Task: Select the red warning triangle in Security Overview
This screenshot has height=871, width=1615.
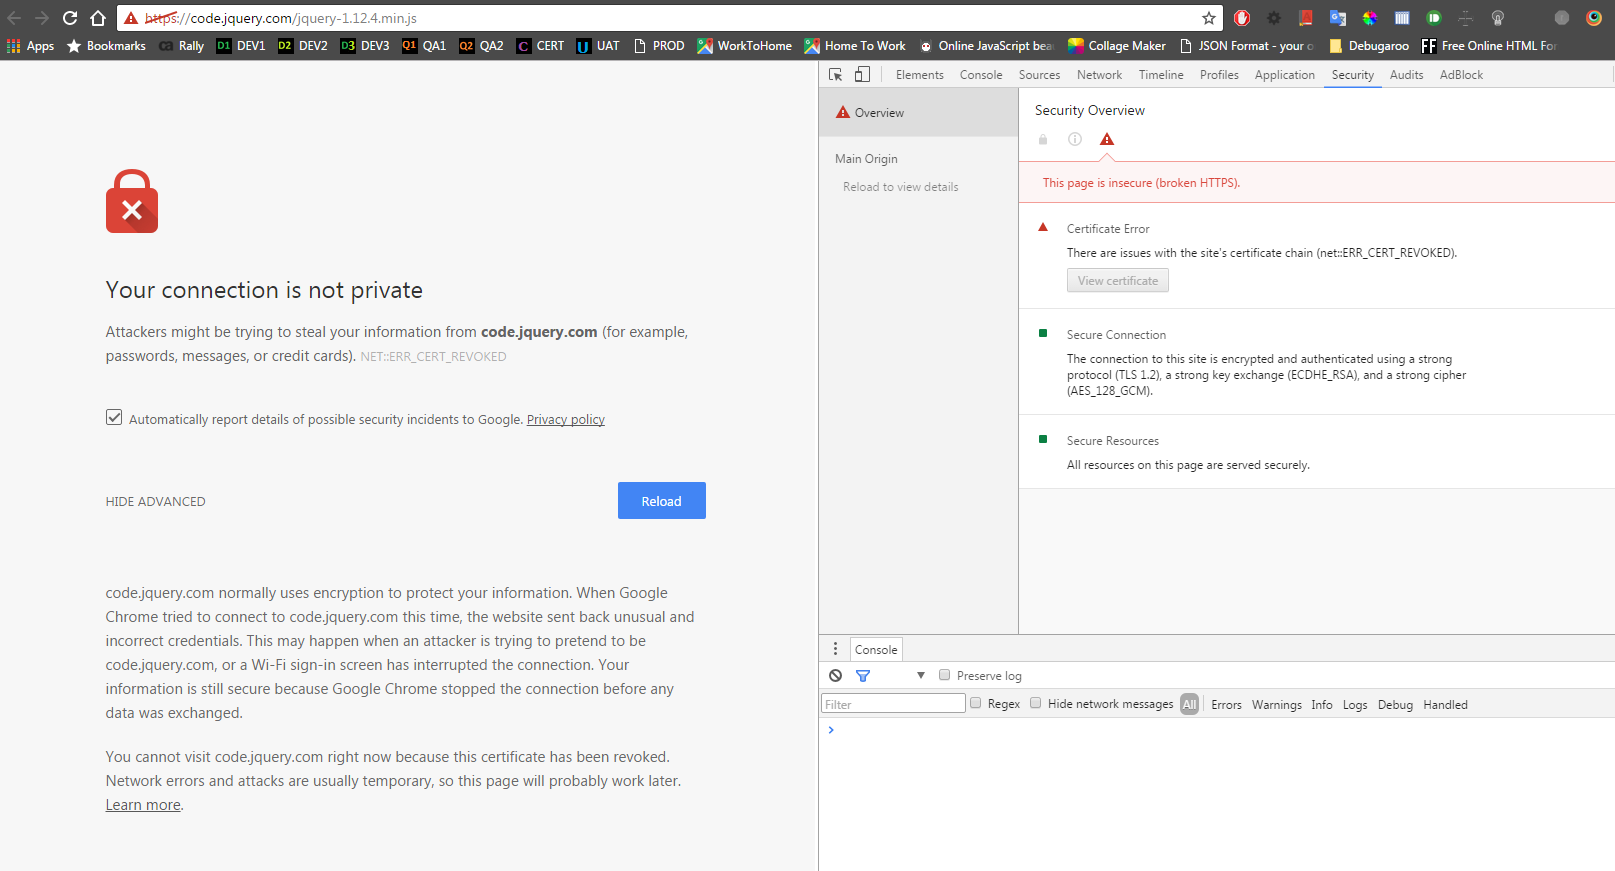Action: pyautogui.click(x=1107, y=139)
